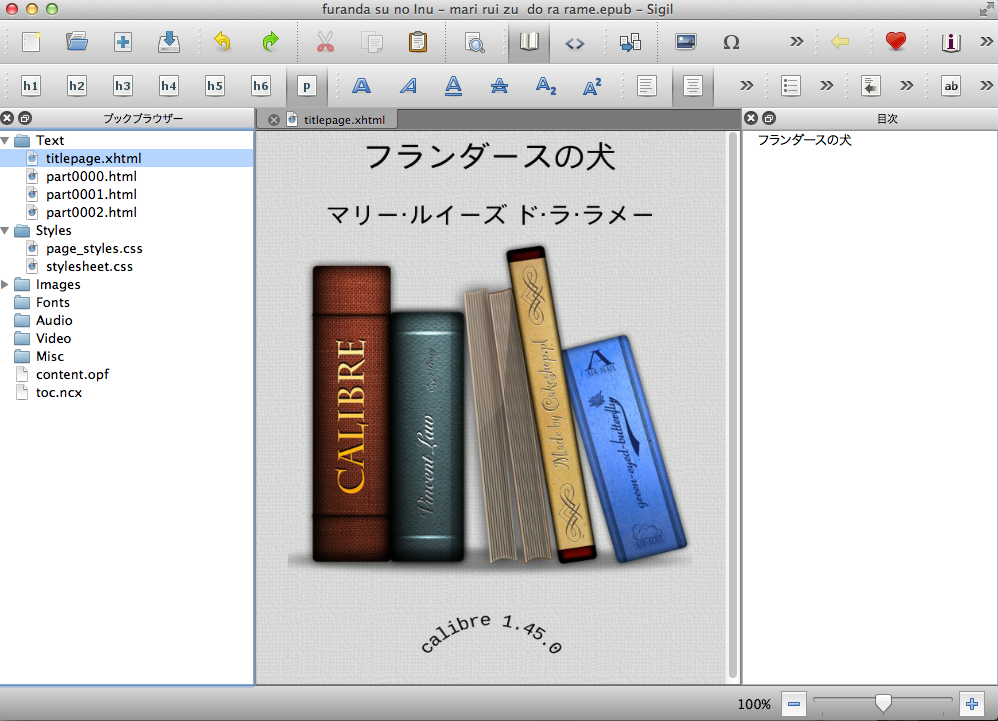Decrease indent with outdent icon
998x721 pixels.
point(871,86)
